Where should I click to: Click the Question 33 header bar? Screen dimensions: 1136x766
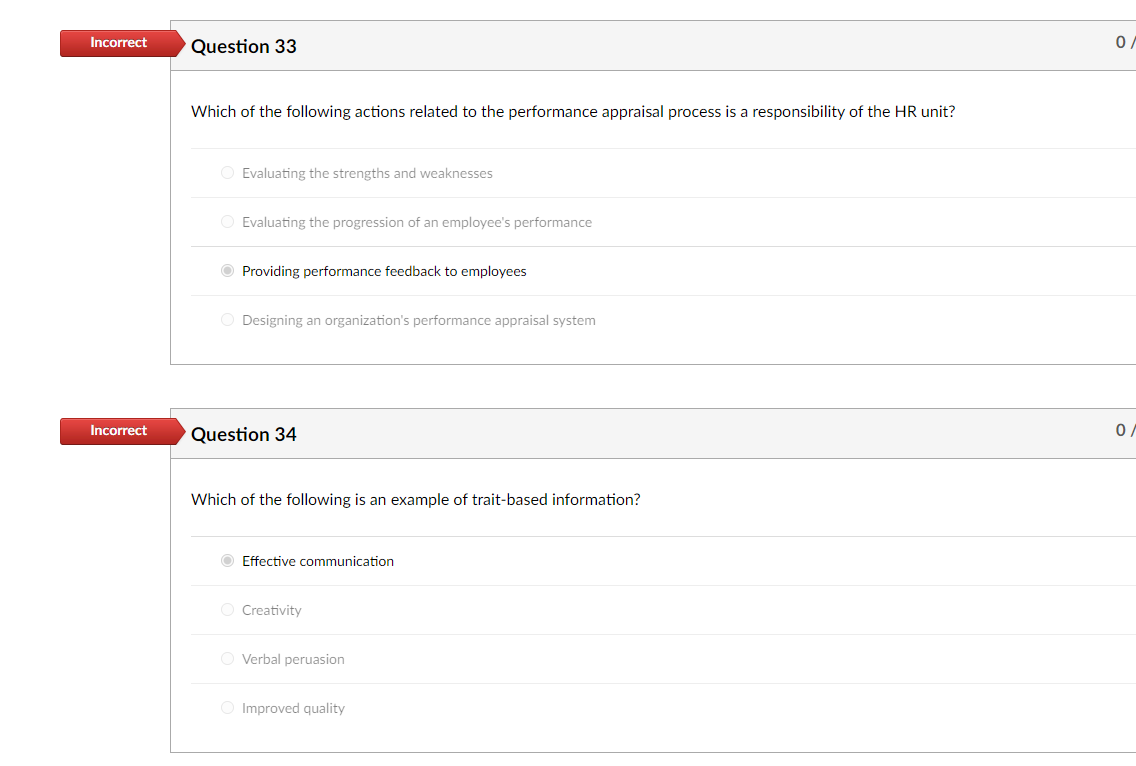point(650,45)
